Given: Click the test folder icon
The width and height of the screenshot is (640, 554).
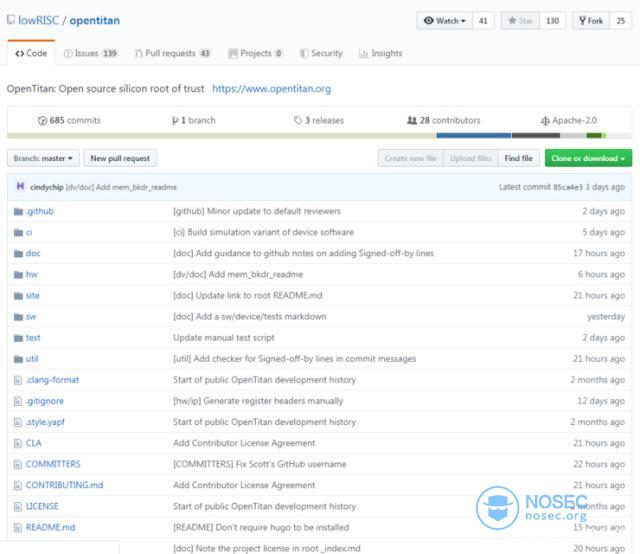Looking at the screenshot, I should pyautogui.click(x=18, y=338).
